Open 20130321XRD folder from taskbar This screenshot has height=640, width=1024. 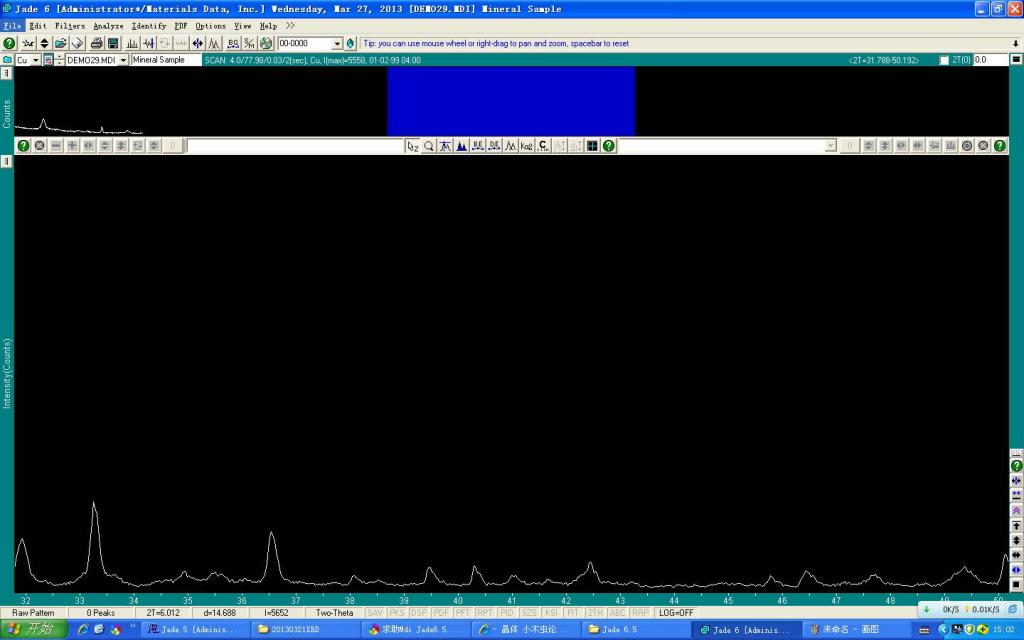[x=306, y=630]
